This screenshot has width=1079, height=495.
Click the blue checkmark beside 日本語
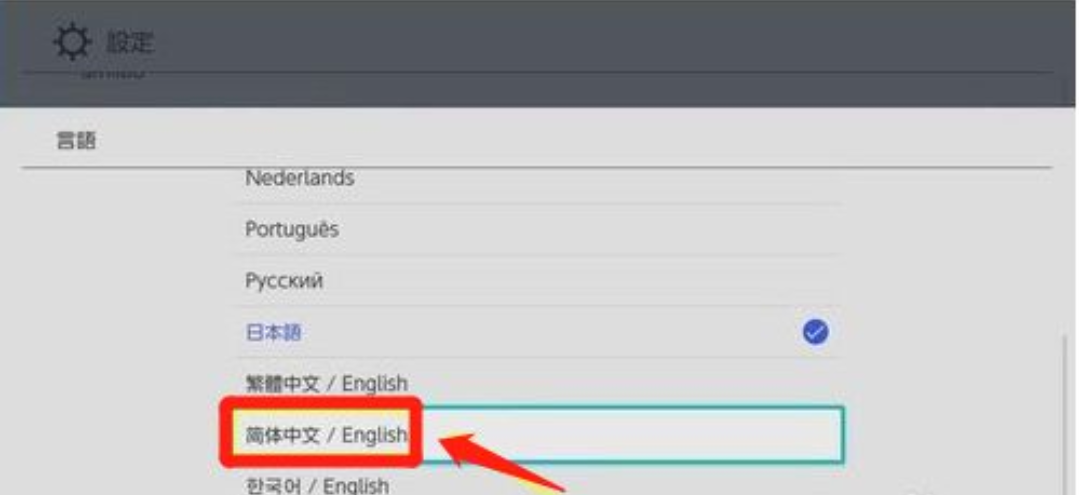(816, 333)
